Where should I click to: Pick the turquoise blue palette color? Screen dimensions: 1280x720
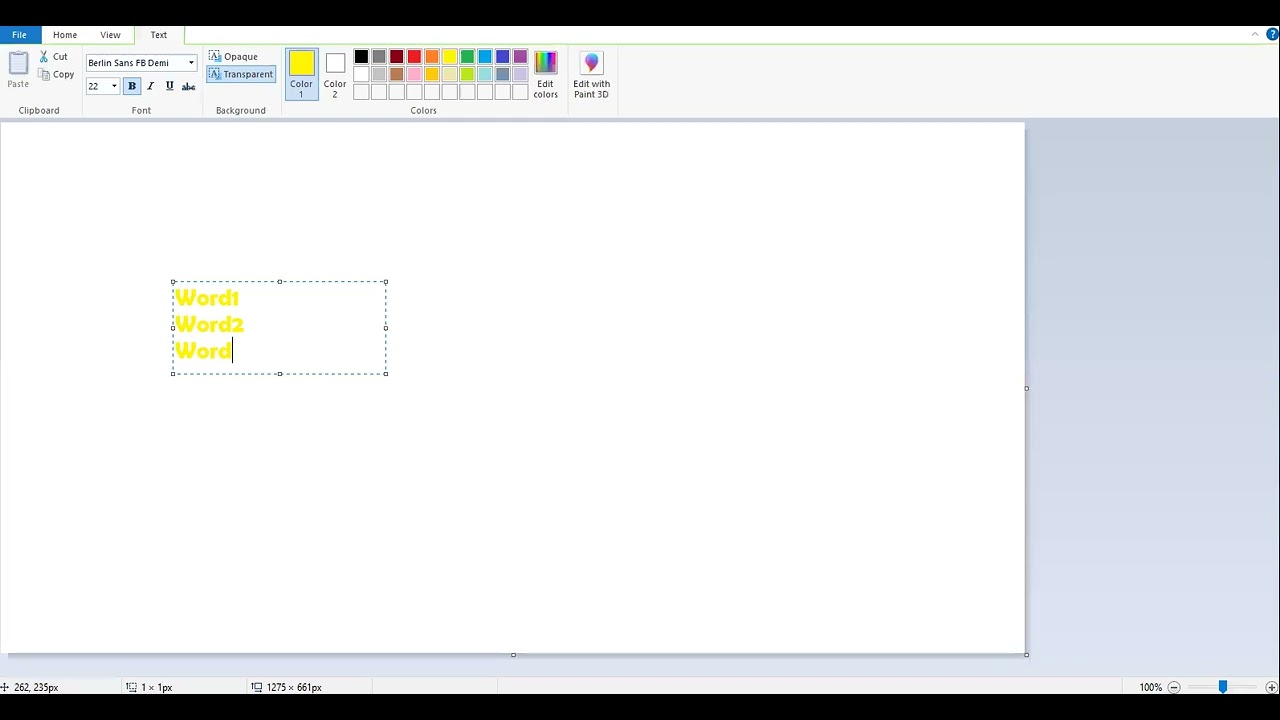(485, 57)
